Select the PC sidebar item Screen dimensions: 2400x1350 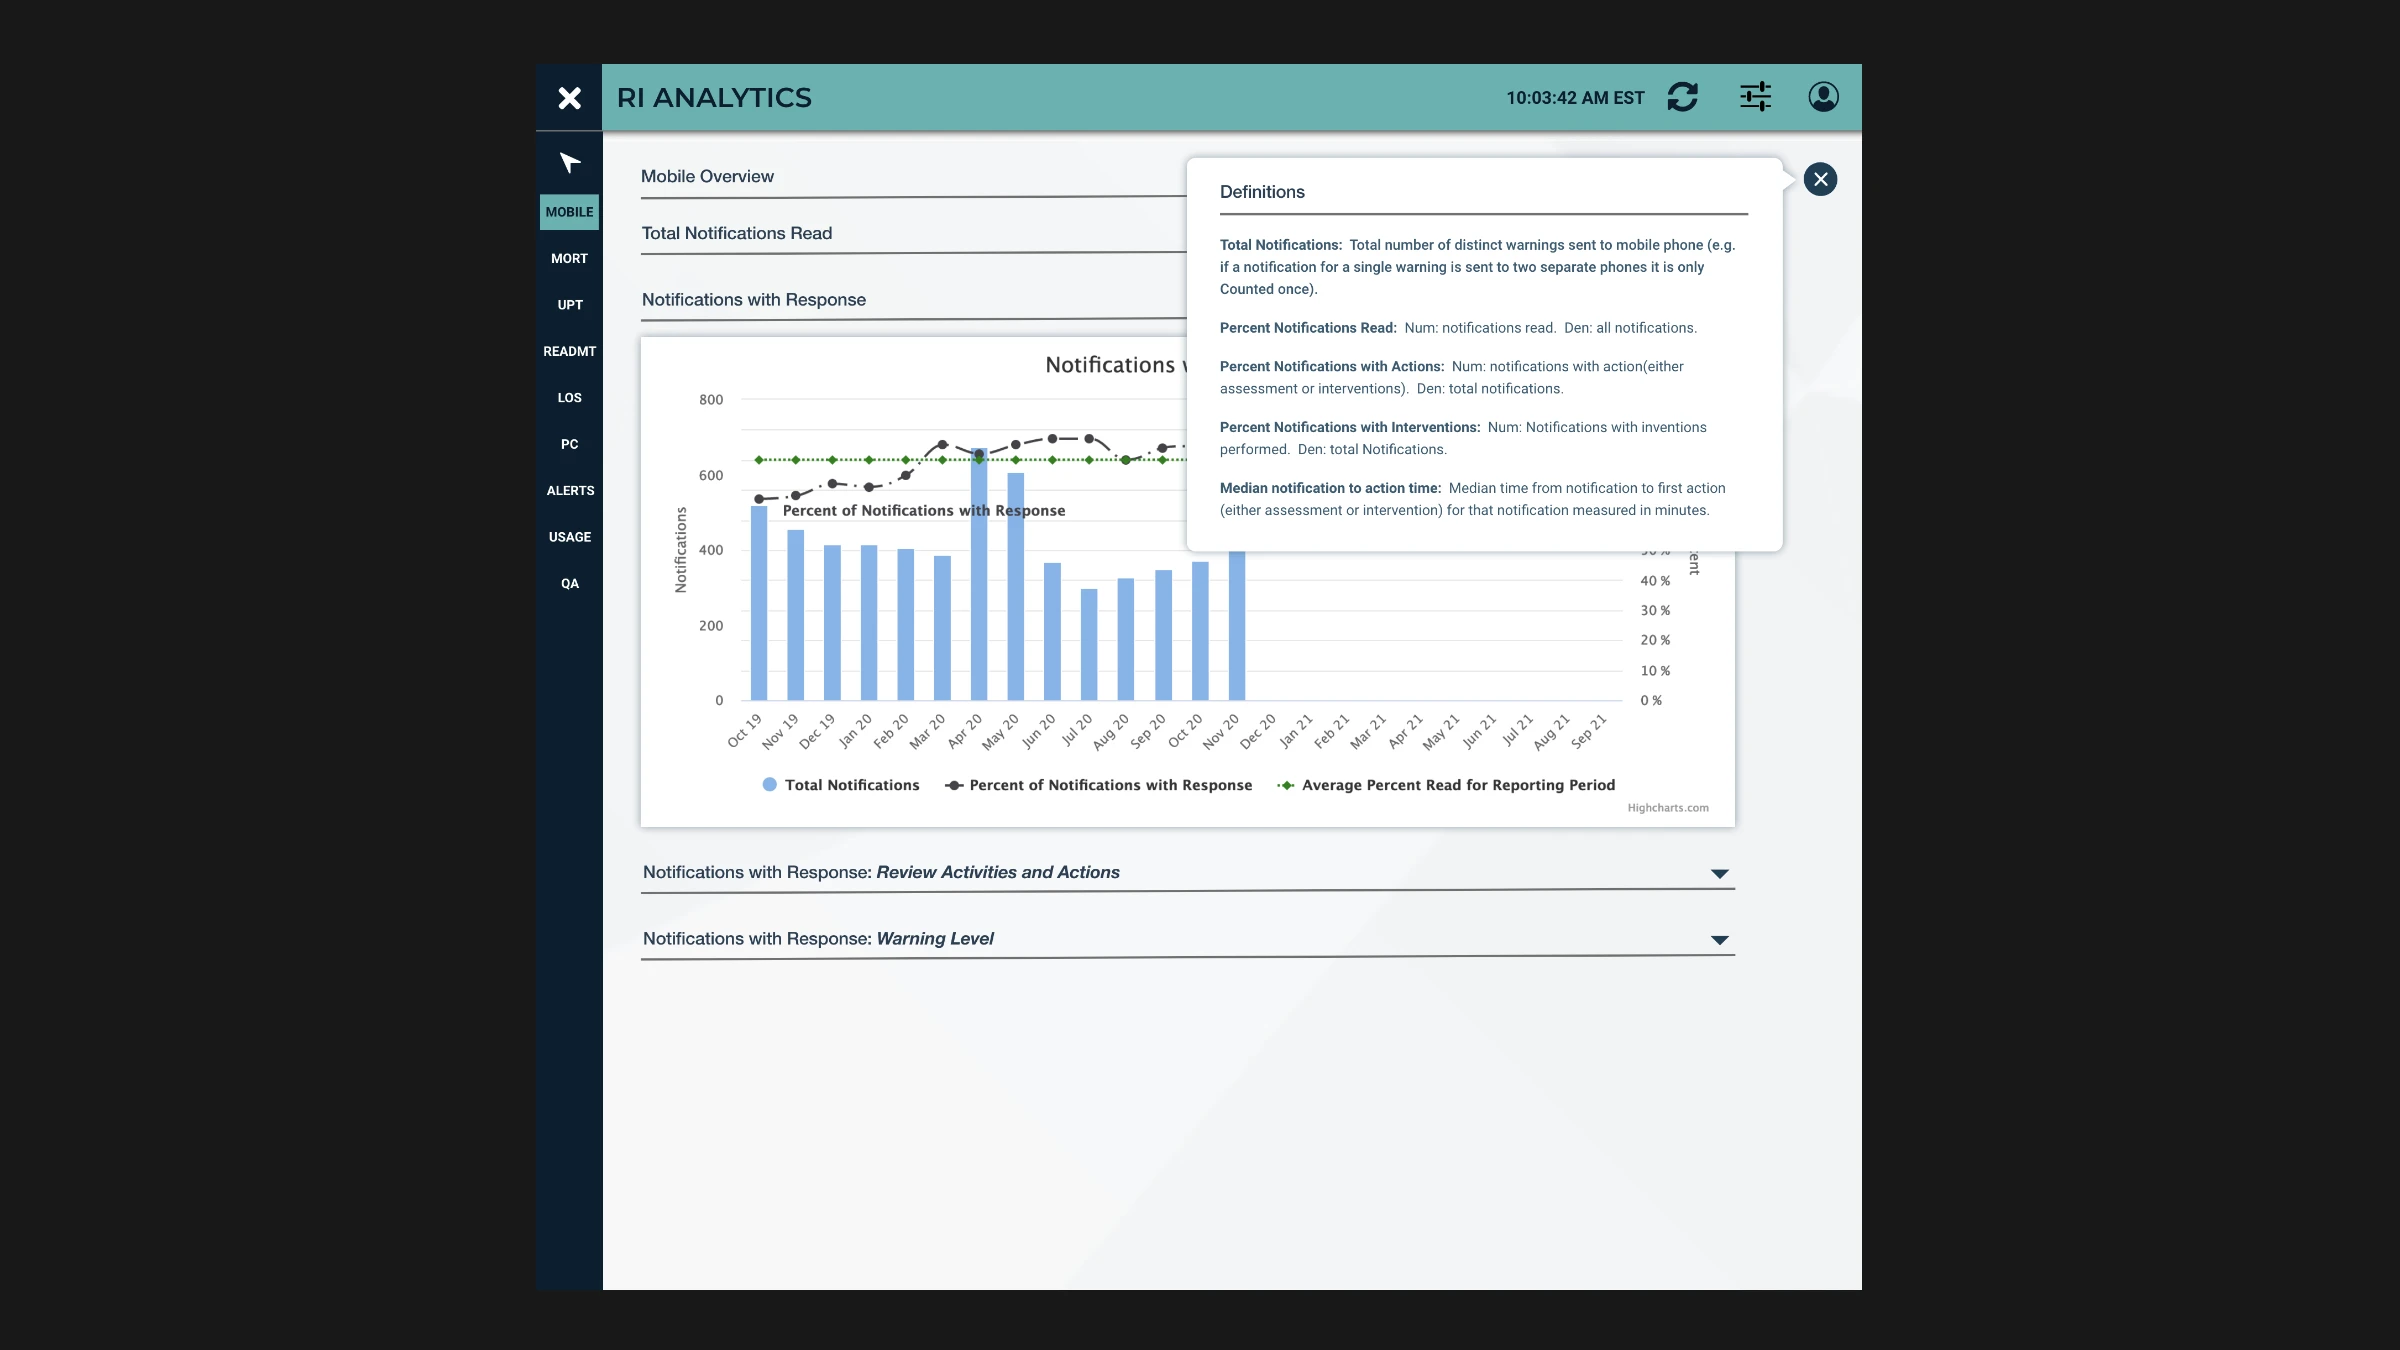(569, 444)
